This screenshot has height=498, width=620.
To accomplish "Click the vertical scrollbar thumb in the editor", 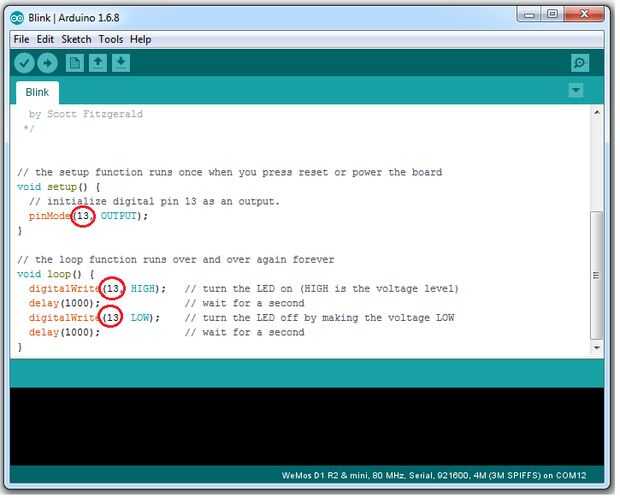I will [x=597, y=276].
